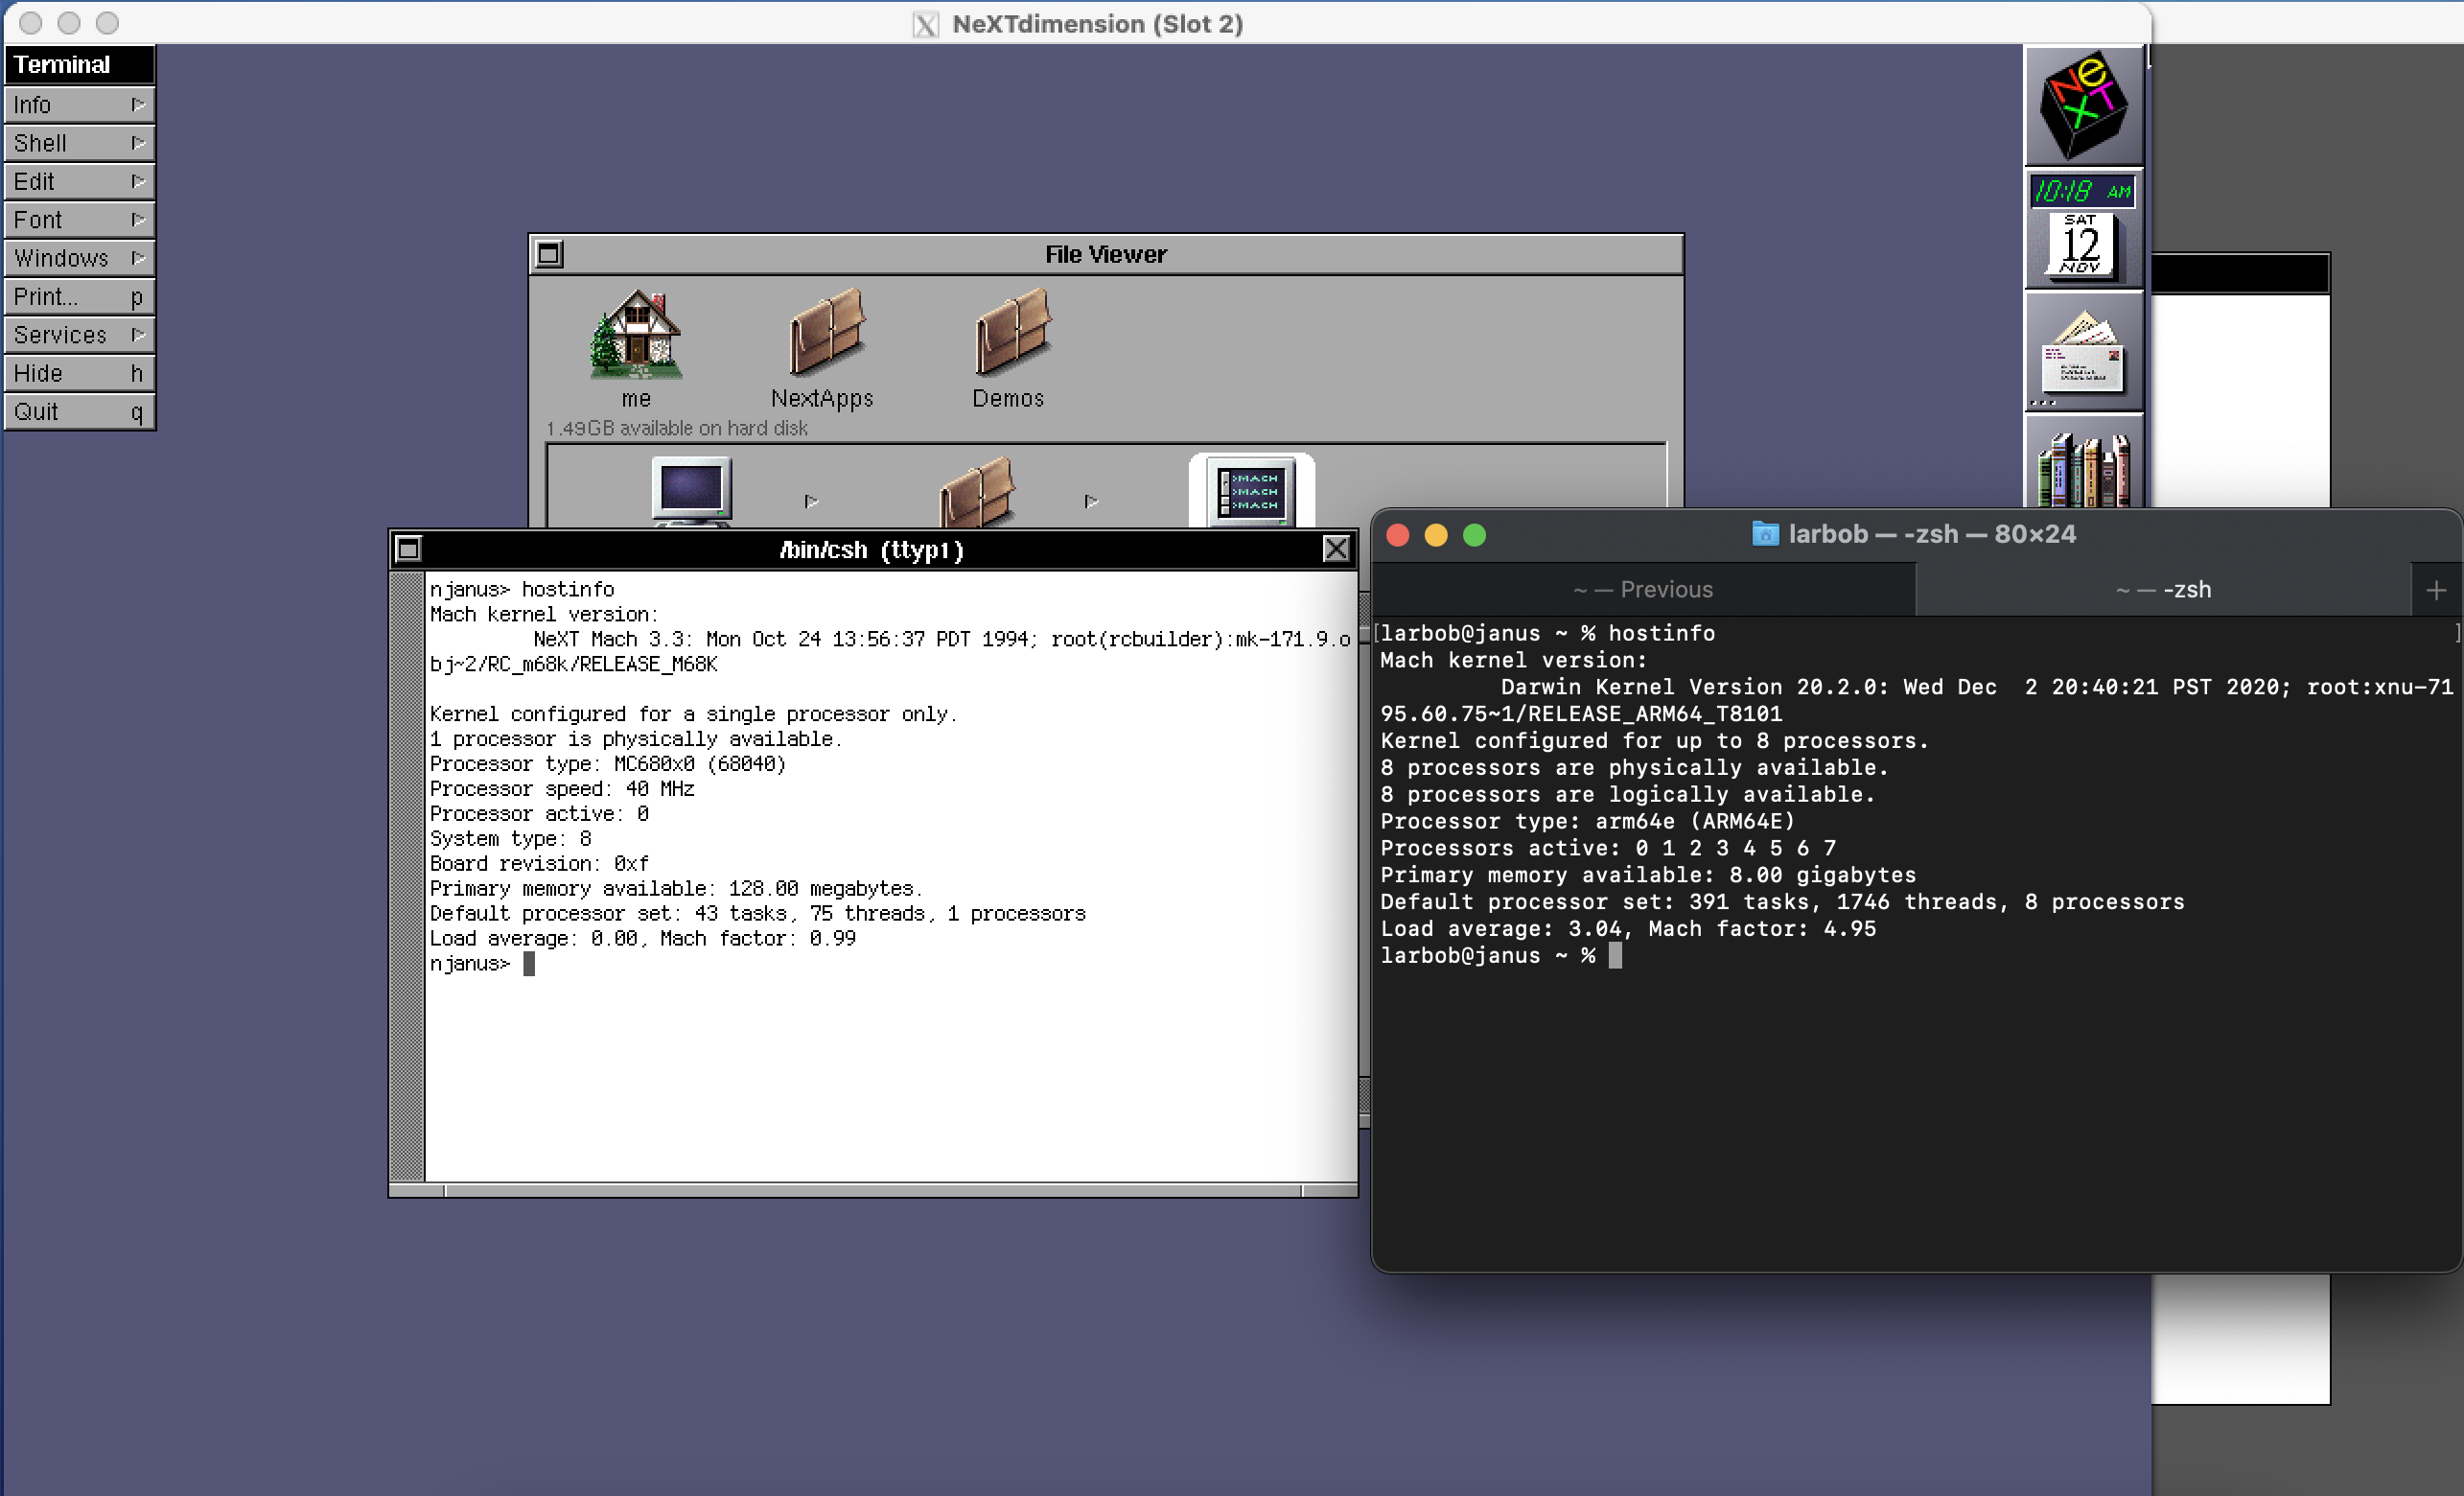Viewport: 2464px width, 1496px height.
Task: Add a new tab with plus button
Action: pyautogui.click(x=2436, y=591)
